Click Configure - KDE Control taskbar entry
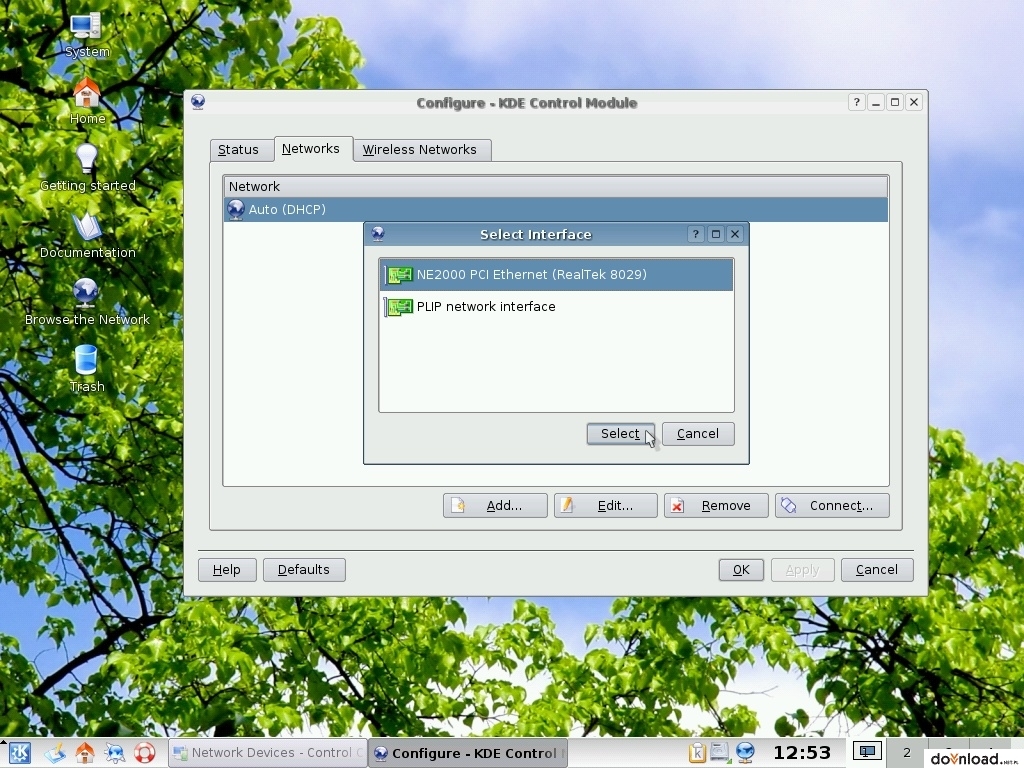Viewport: 1024px width, 768px height. (468, 753)
